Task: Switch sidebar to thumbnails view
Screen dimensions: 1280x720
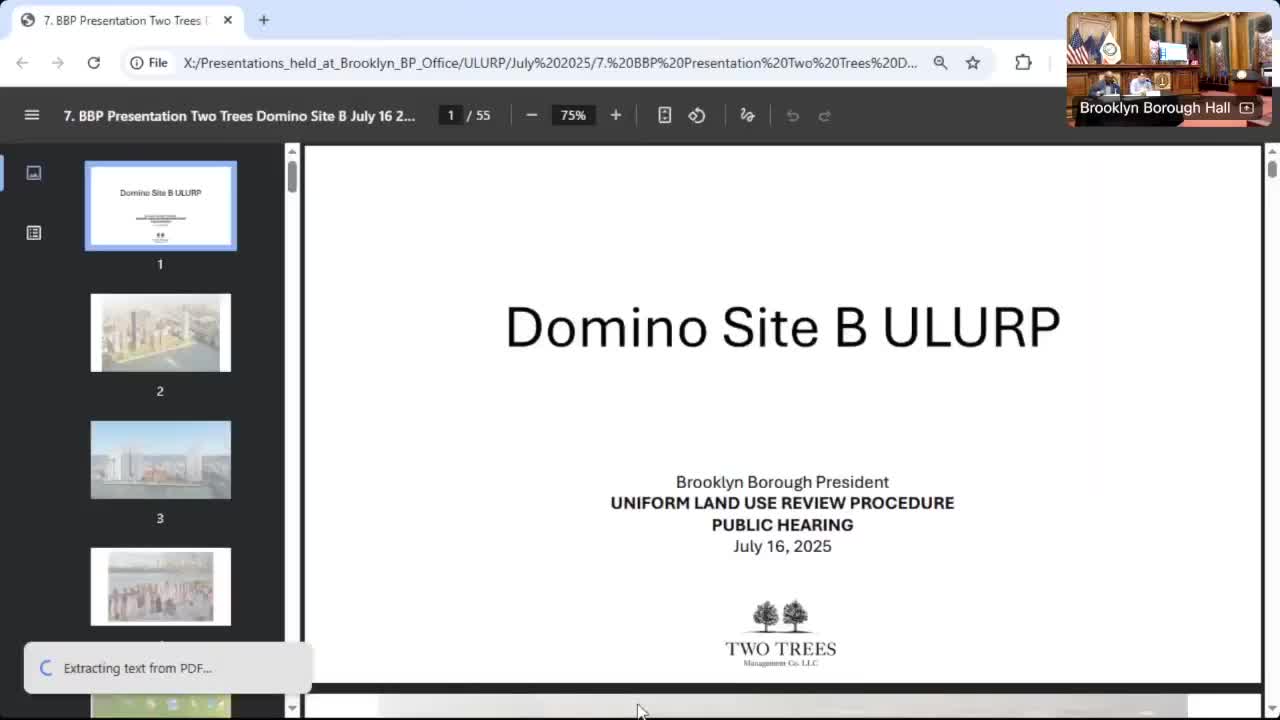Action: pos(33,172)
